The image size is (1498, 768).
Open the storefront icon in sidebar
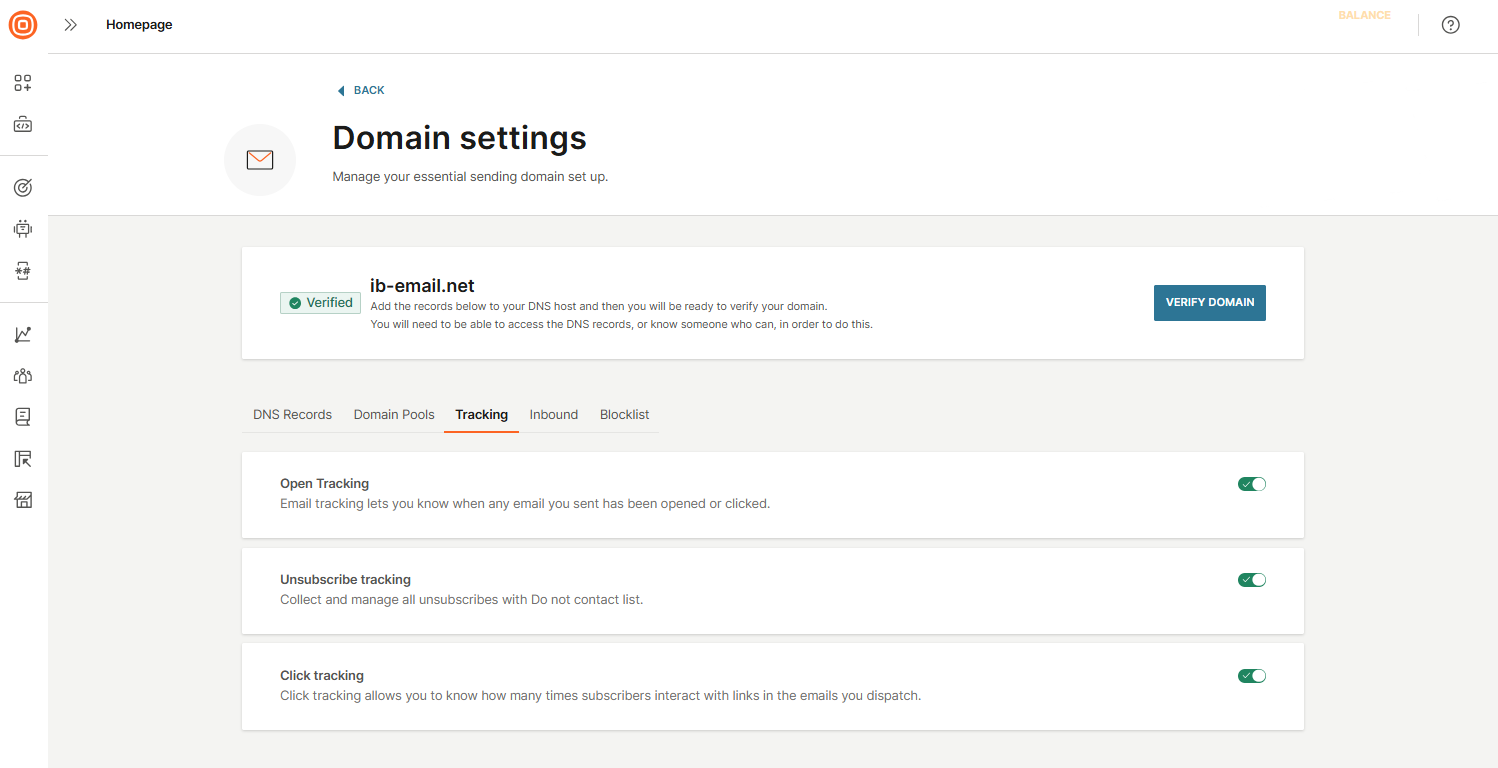23,500
